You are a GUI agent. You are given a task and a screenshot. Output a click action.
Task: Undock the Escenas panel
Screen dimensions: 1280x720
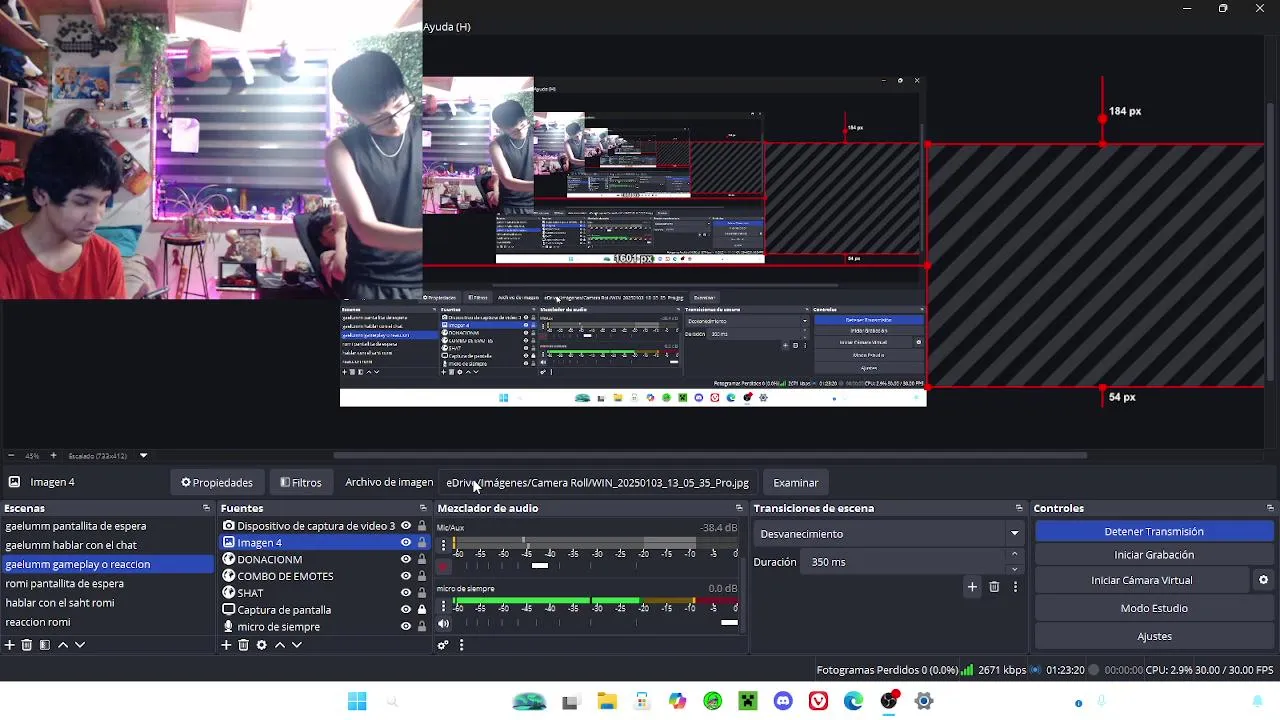(x=207, y=508)
